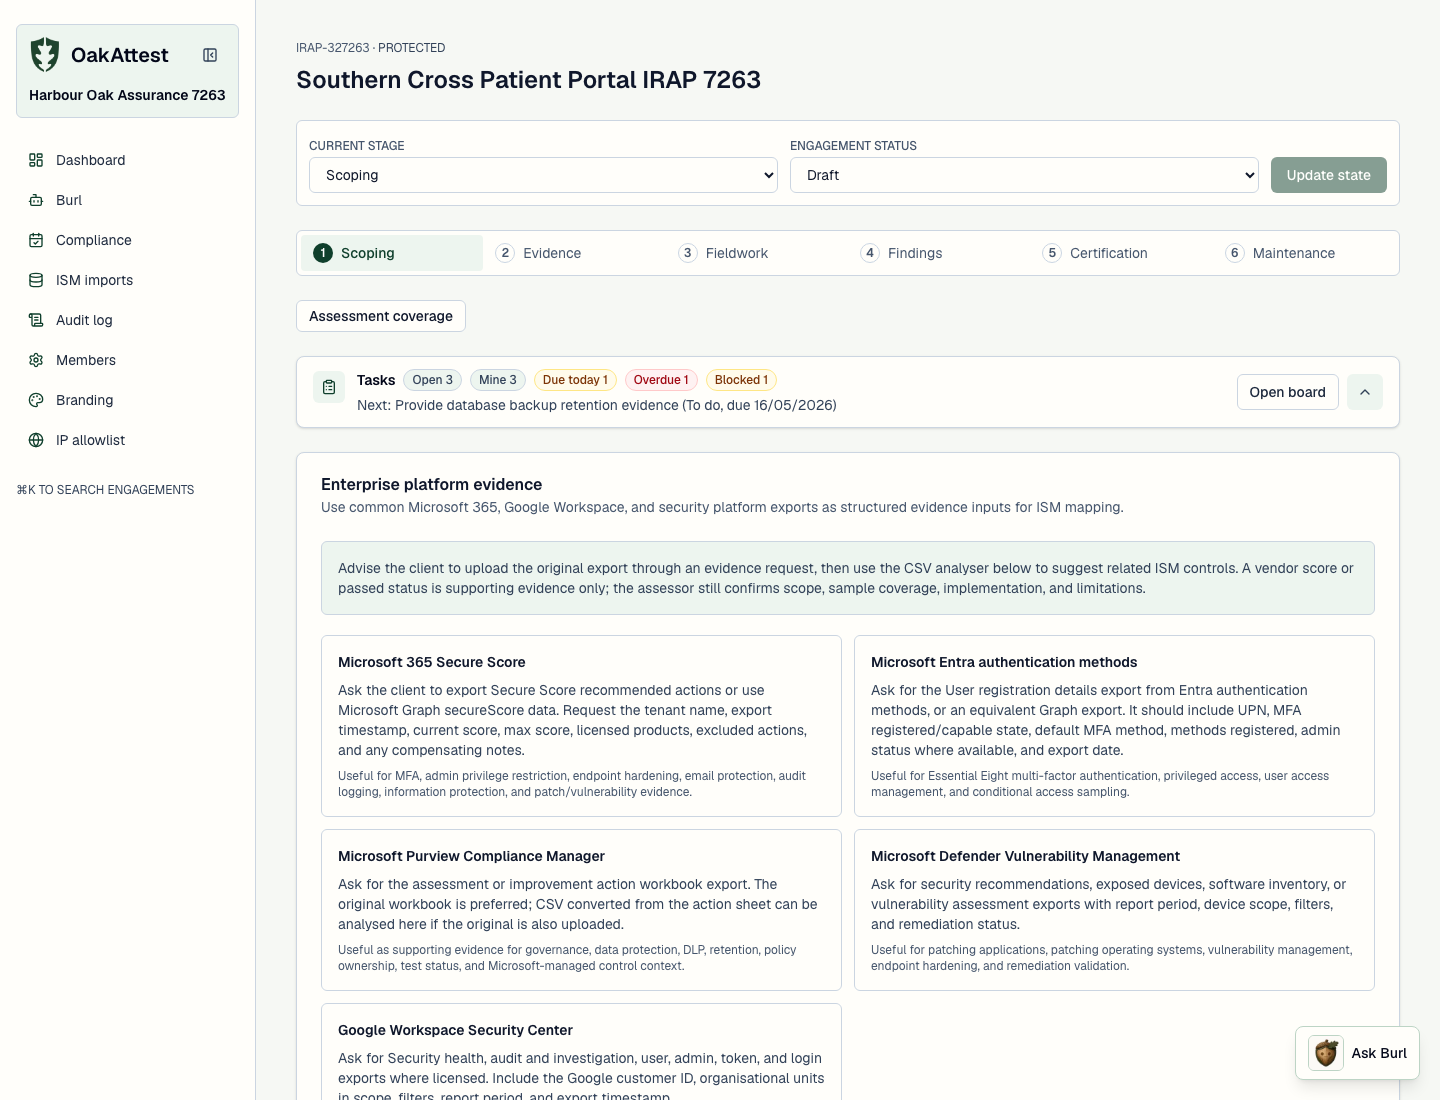Image resolution: width=1440 pixels, height=1100 pixels.
Task: Click the Southern Cross Patient Portal title
Action: pyautogui.click(x=528, y=80)
